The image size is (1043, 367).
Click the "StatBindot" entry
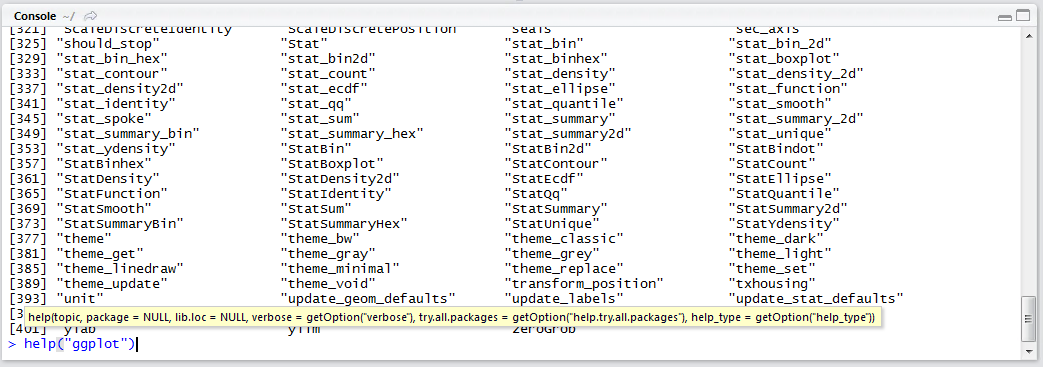pyautogui.click(x=776, y=148)
